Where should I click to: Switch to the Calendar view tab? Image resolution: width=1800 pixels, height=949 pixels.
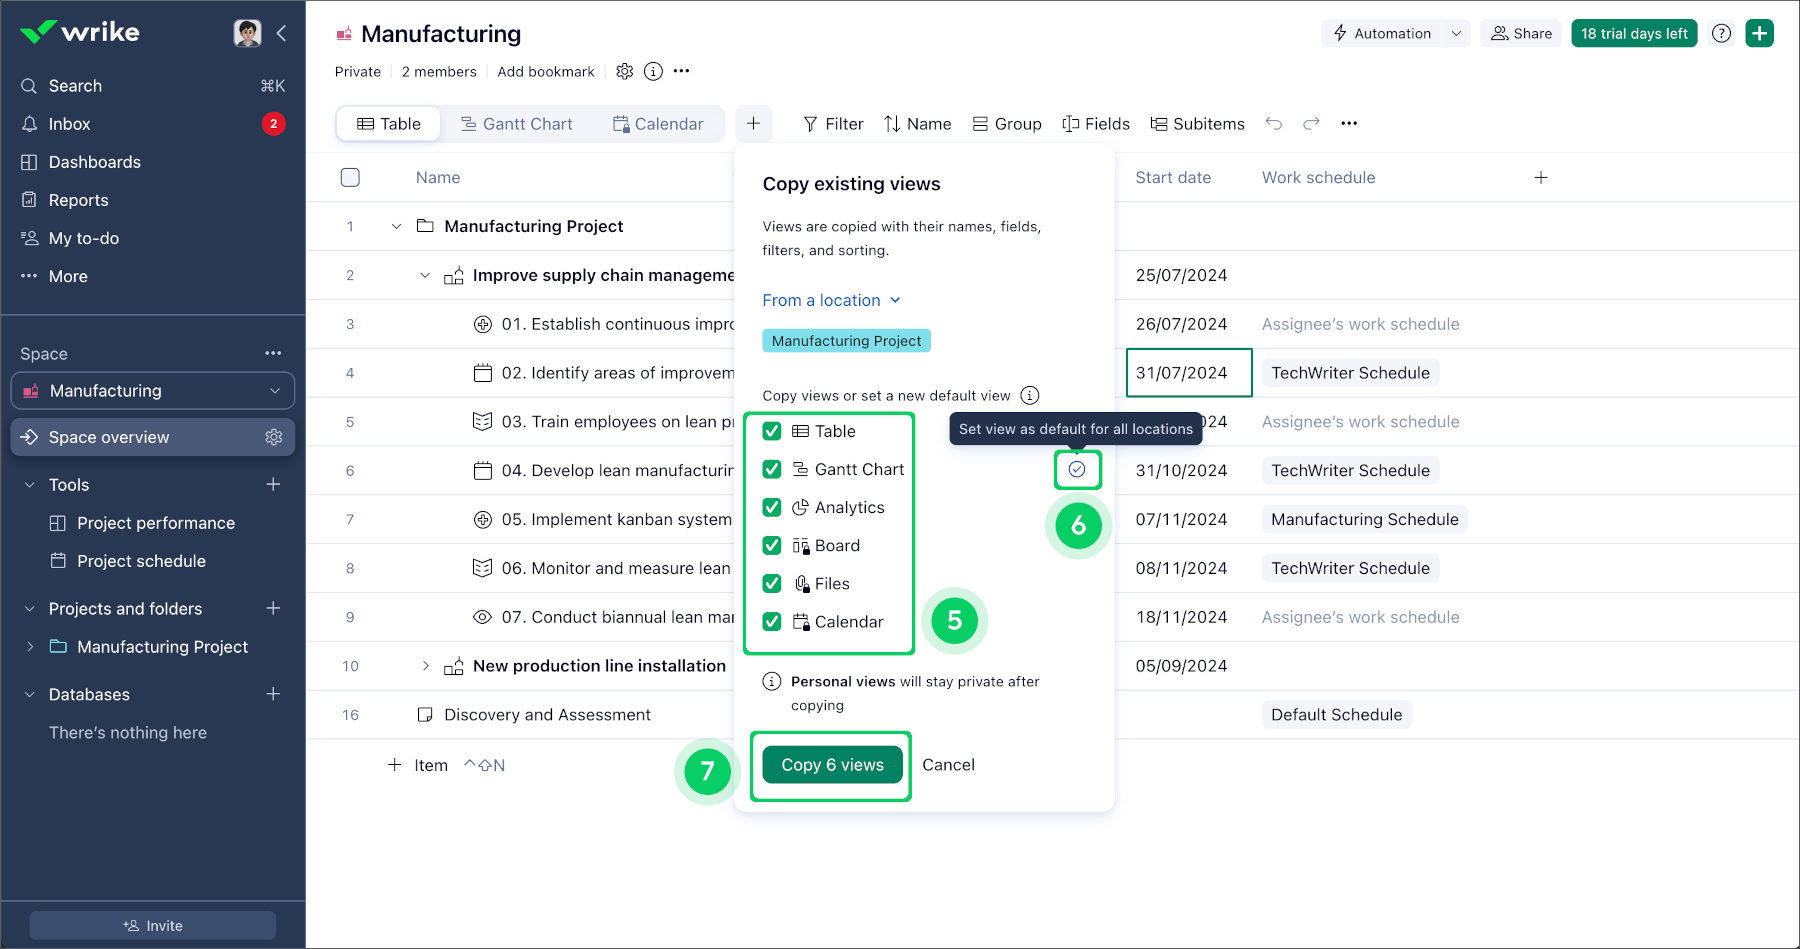pyautogui.click(x=658, y=124)
